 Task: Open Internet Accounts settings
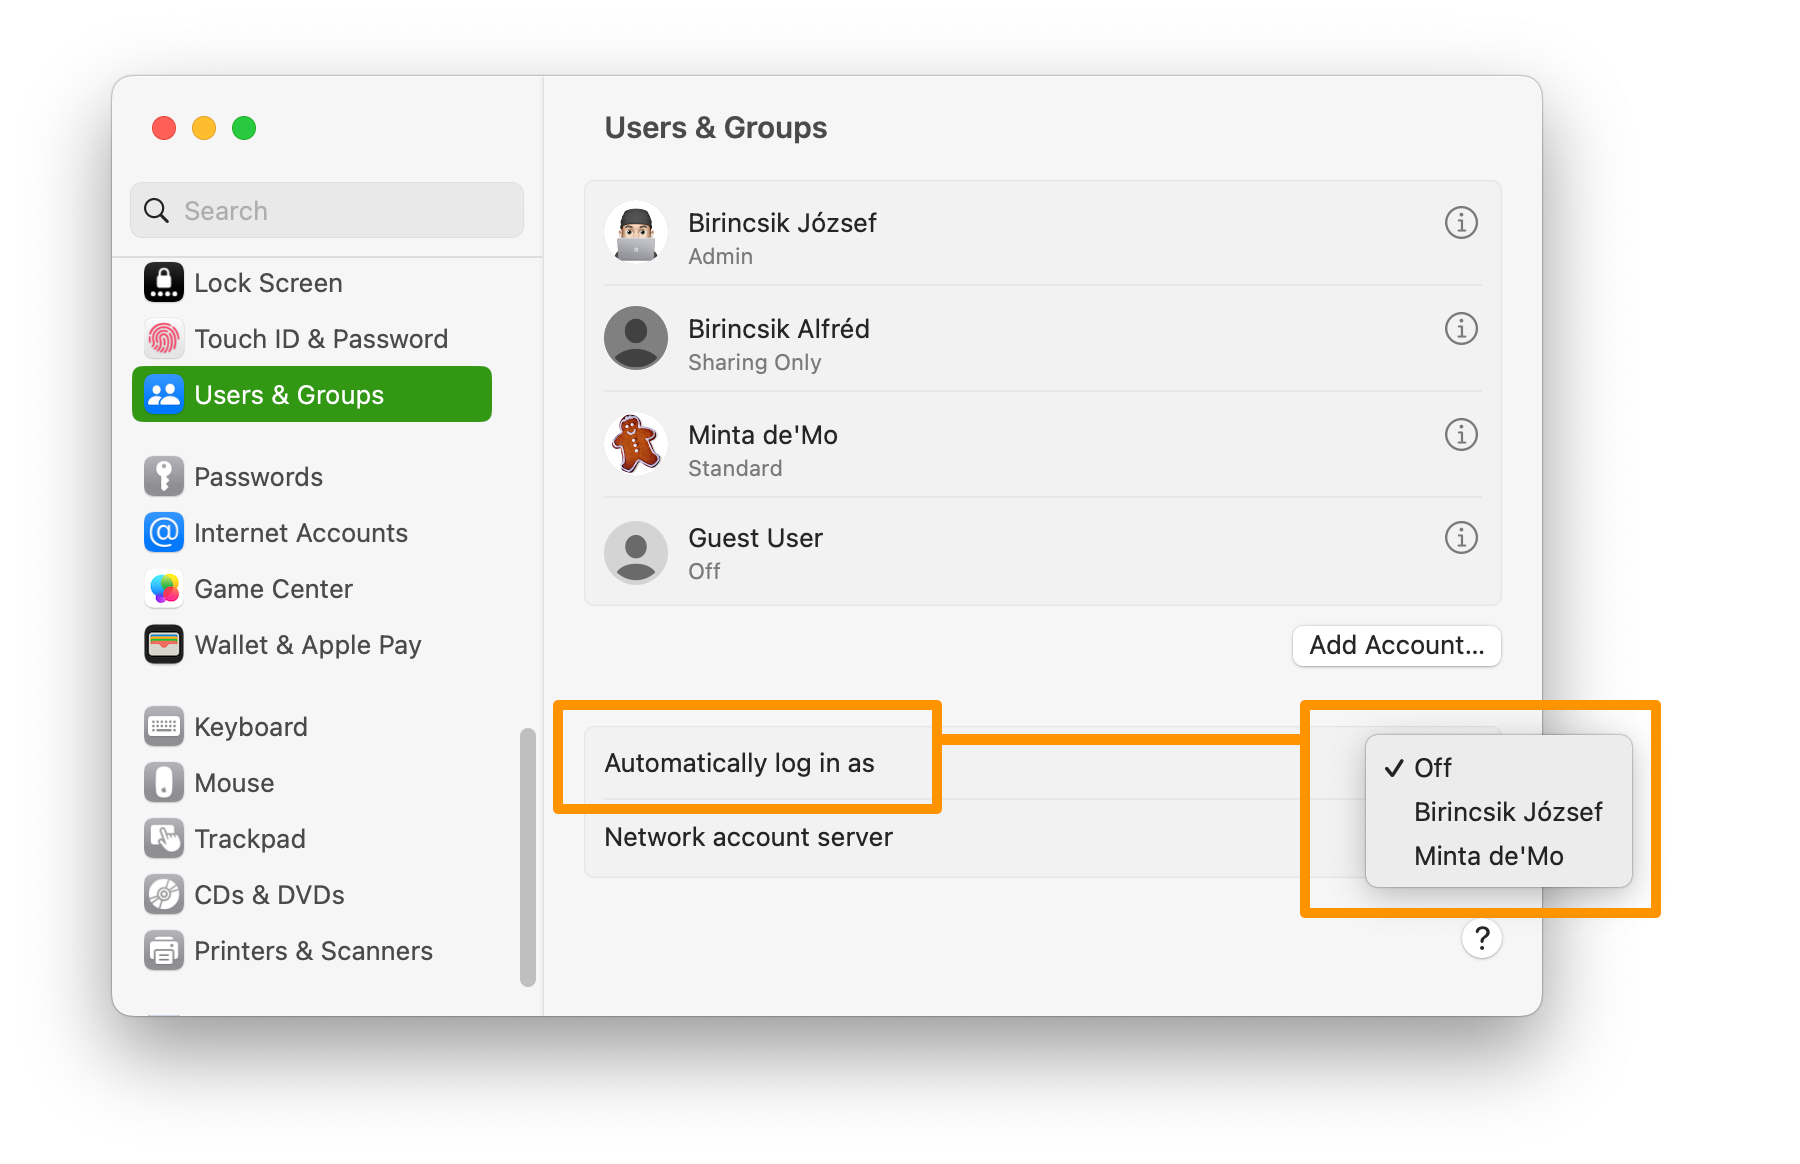click(x=312, y=532)
